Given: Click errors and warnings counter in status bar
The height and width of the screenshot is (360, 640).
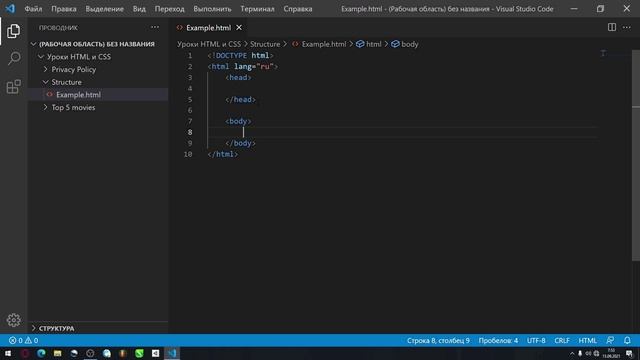Looking at the screenshot, I should click(x=23, y=340).
